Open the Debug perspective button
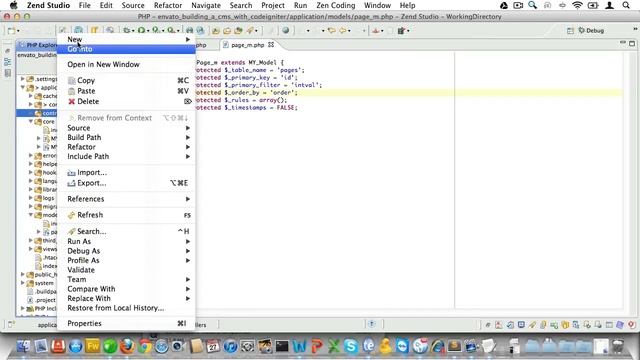This screenshot has width=640, height=360. pyautogui.click(x=591, y=31)
